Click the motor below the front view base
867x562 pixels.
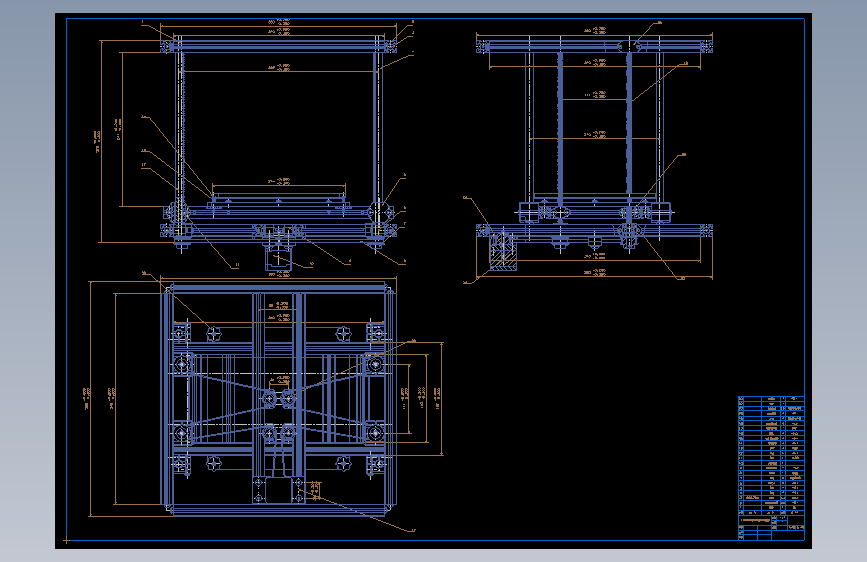[x=279, y=259]
